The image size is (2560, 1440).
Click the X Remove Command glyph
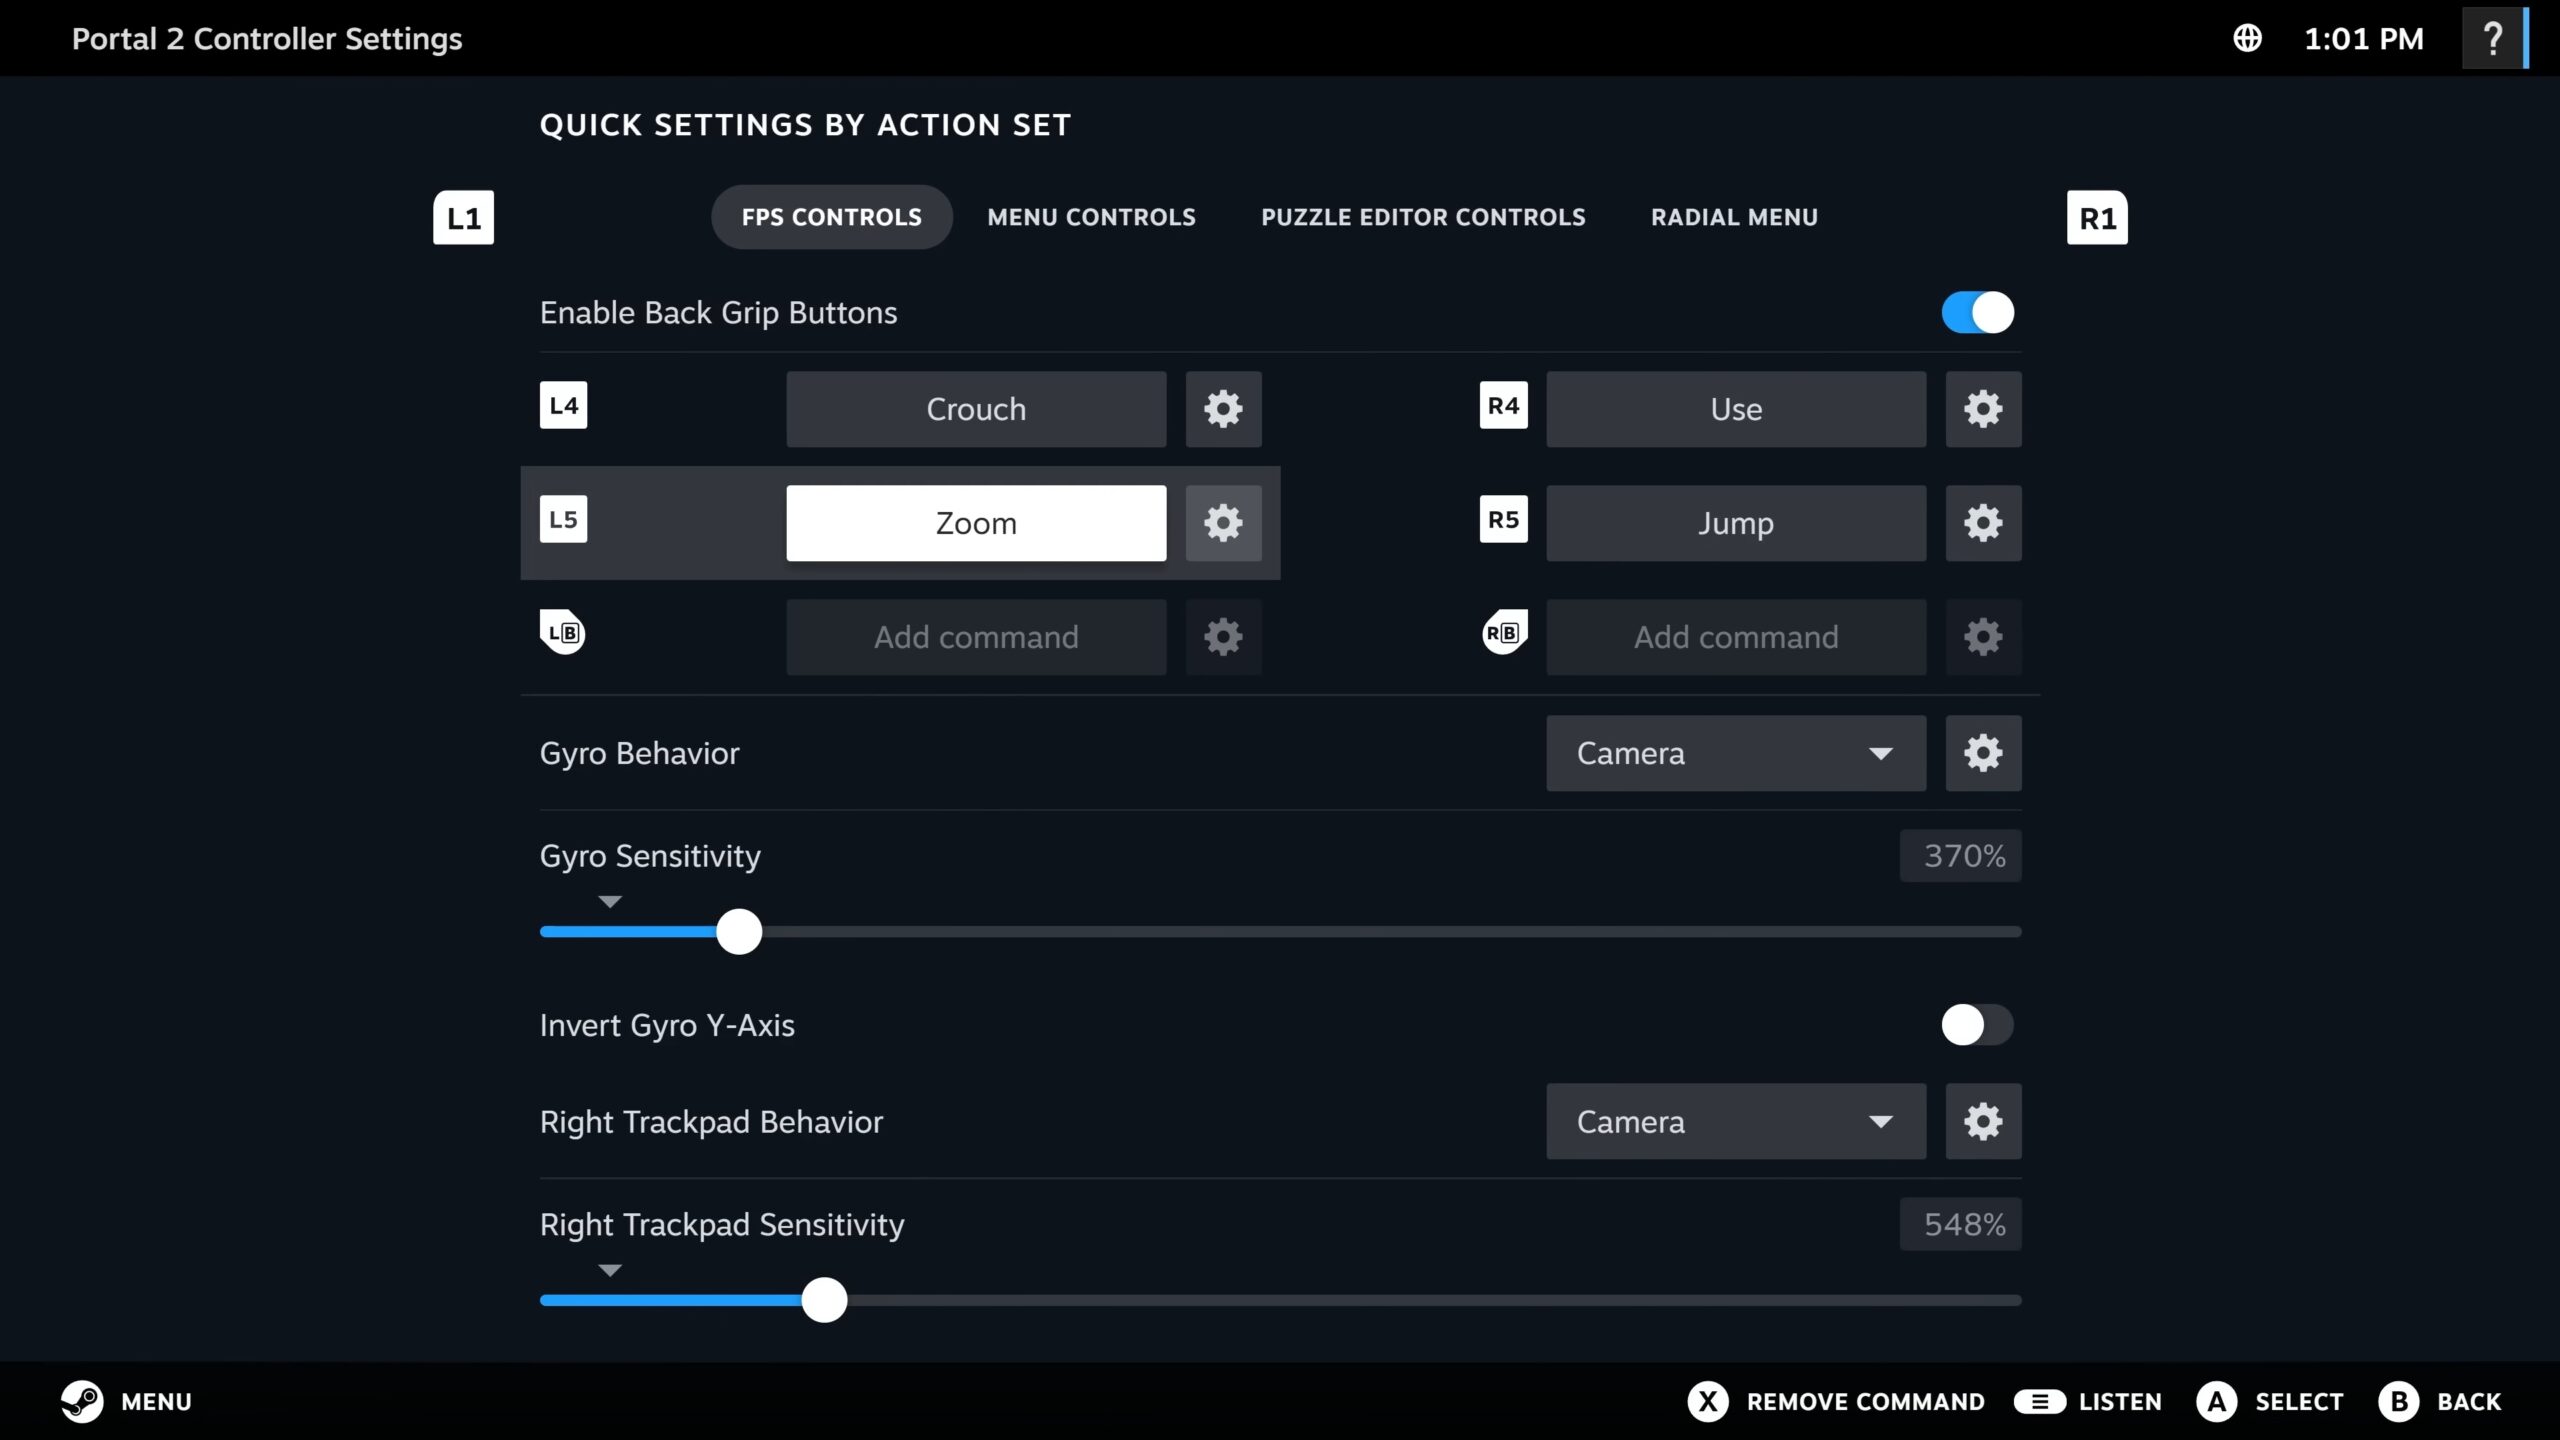[x=1708, y=1401]
